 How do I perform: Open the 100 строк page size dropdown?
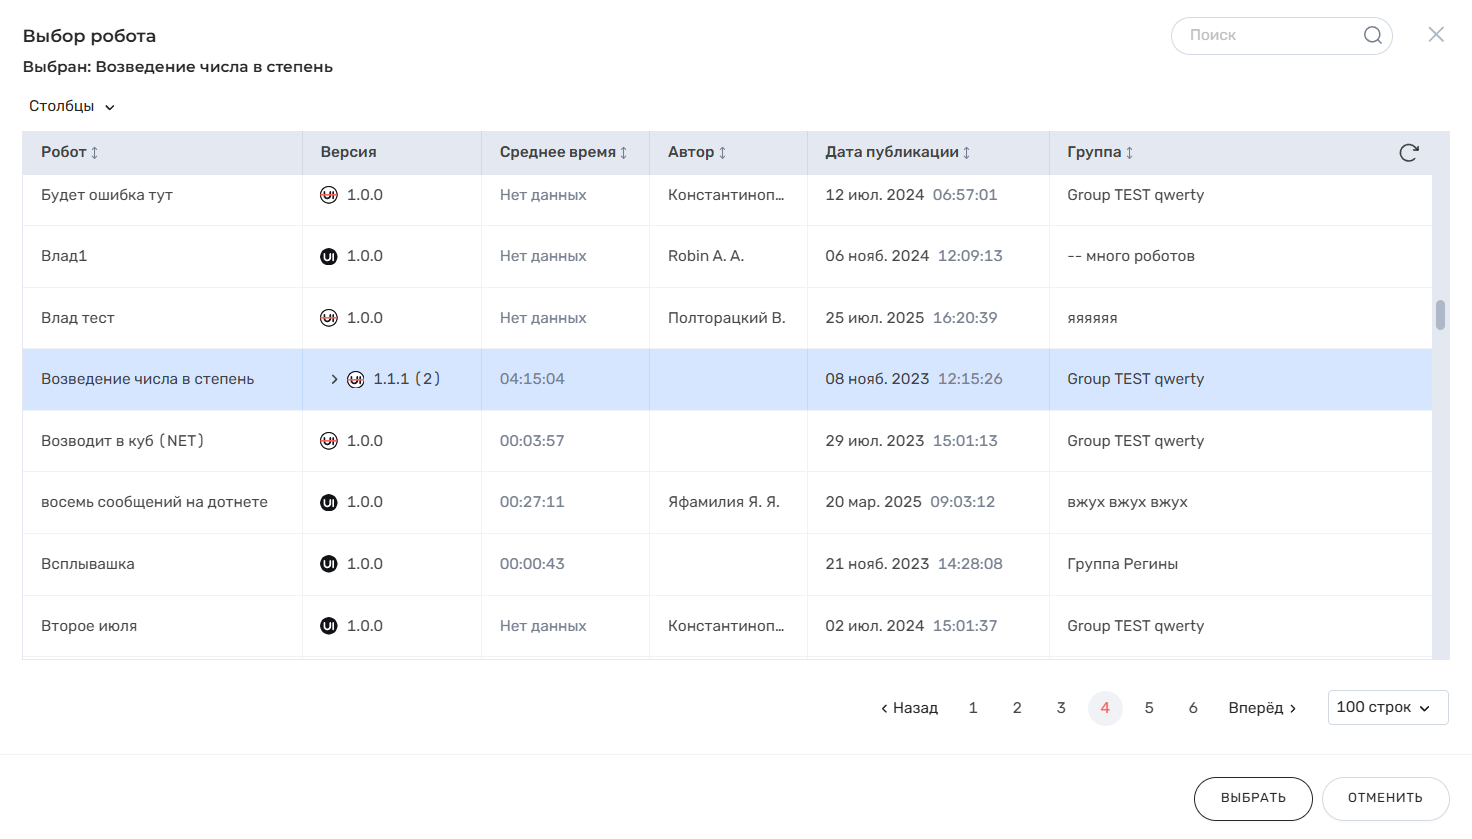[x=1387, y=708]
